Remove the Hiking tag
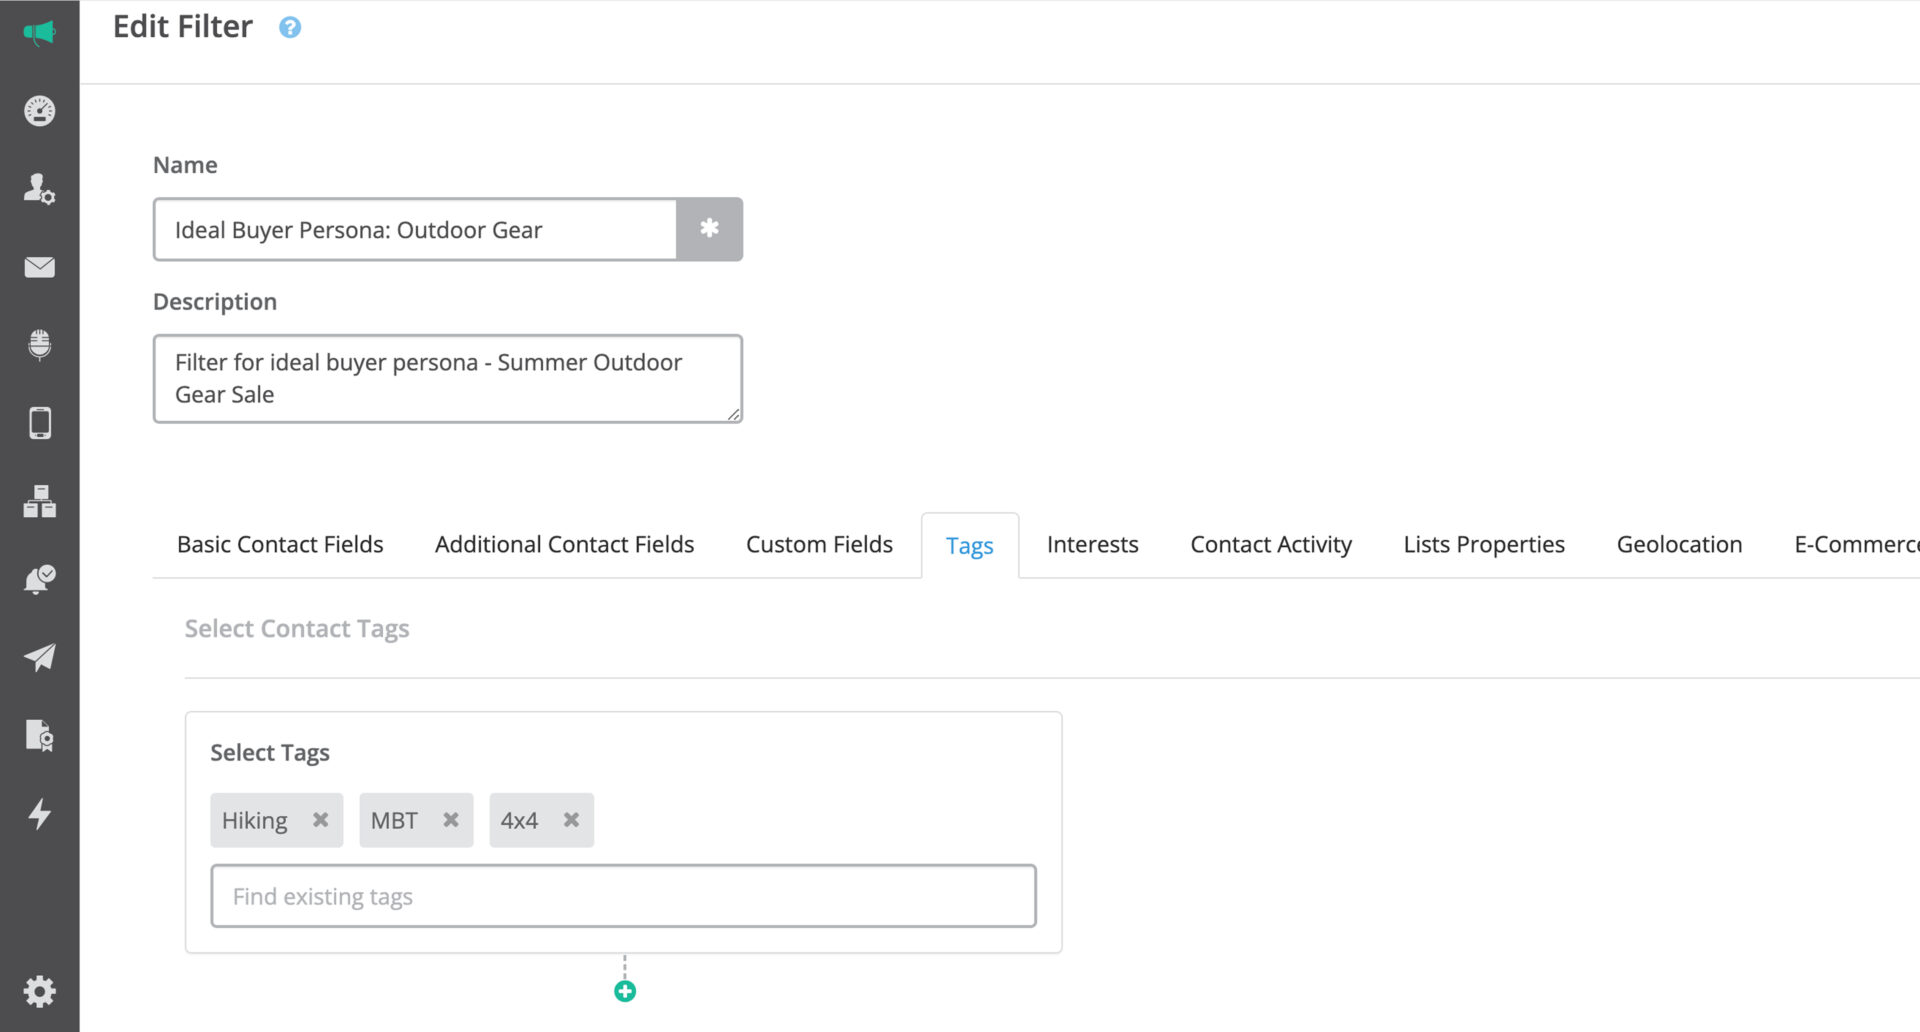 click(x=321, y=819)
